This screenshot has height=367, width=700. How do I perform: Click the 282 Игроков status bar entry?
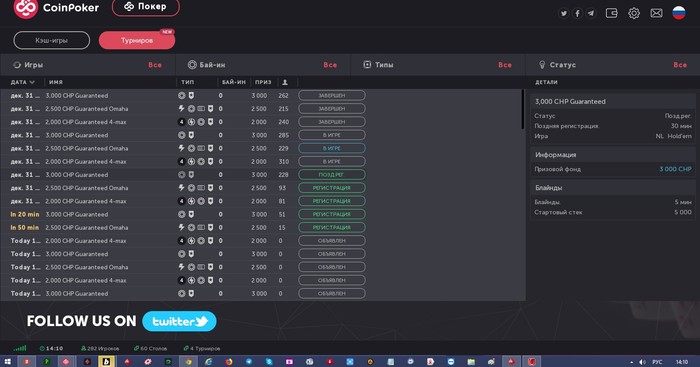pos(100,348)
